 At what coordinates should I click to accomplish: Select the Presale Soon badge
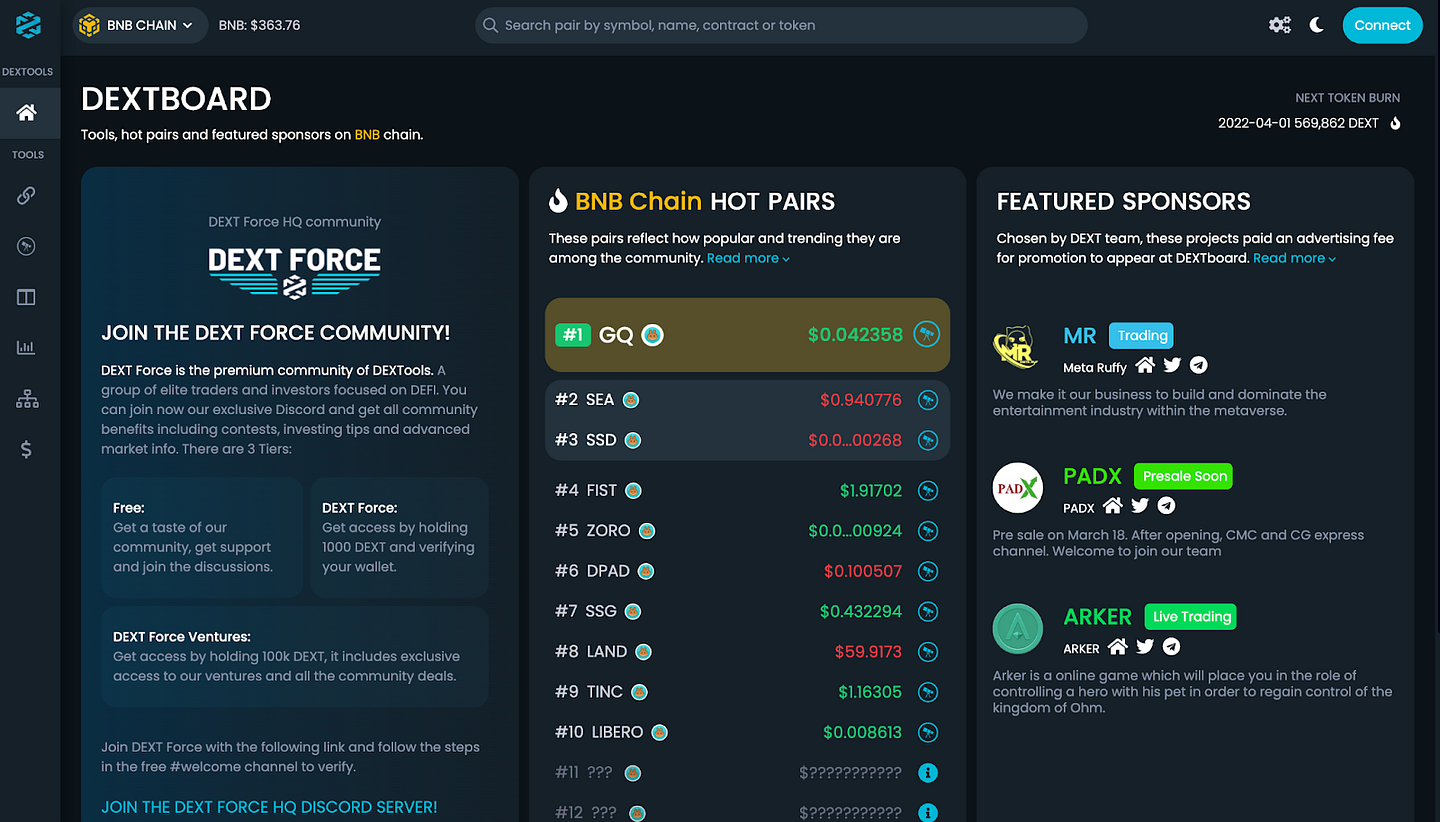pos(1185,476)
